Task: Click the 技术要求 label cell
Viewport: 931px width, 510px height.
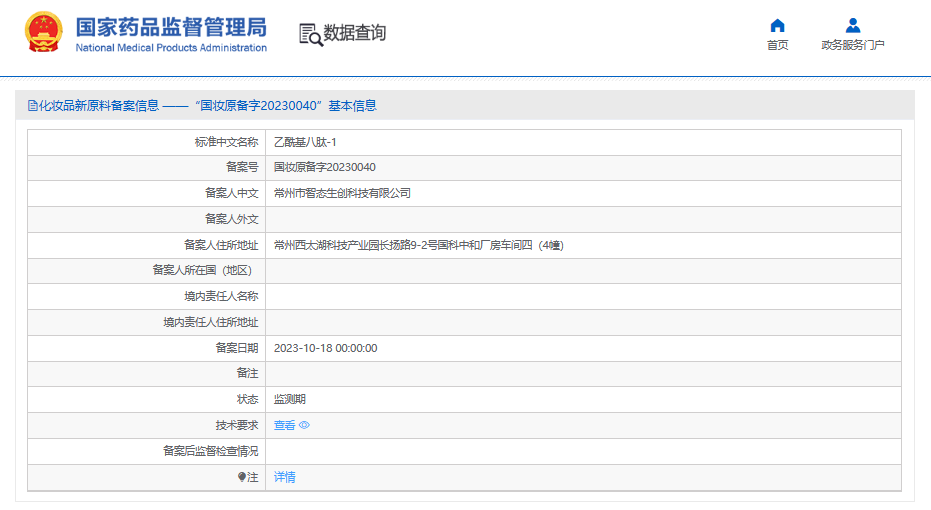Action: click(147, 426)
